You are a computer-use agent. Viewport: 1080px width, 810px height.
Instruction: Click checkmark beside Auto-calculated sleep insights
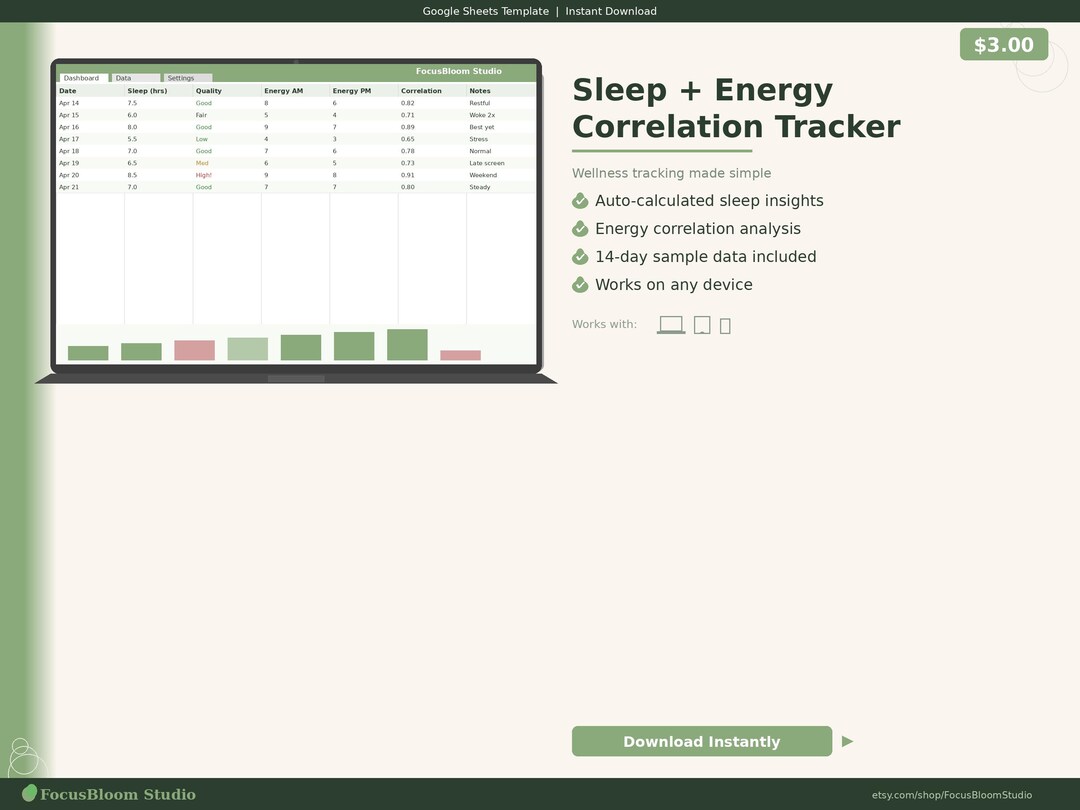[x=580, y=200]
